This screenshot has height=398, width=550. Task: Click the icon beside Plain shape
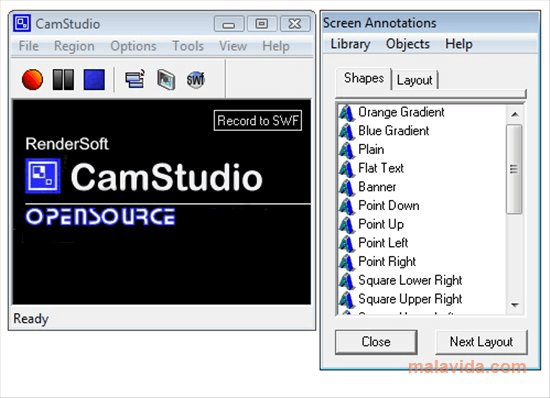(347, 150)
